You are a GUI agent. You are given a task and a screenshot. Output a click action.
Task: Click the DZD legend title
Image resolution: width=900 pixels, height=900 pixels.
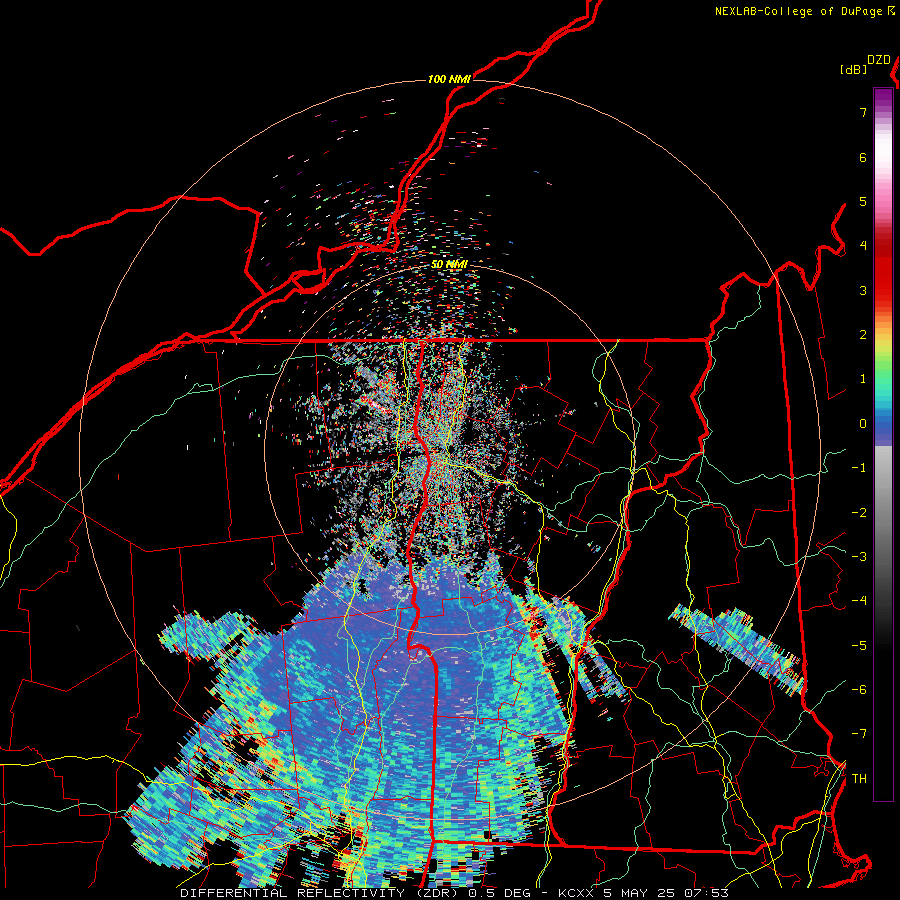coord(879,60)
